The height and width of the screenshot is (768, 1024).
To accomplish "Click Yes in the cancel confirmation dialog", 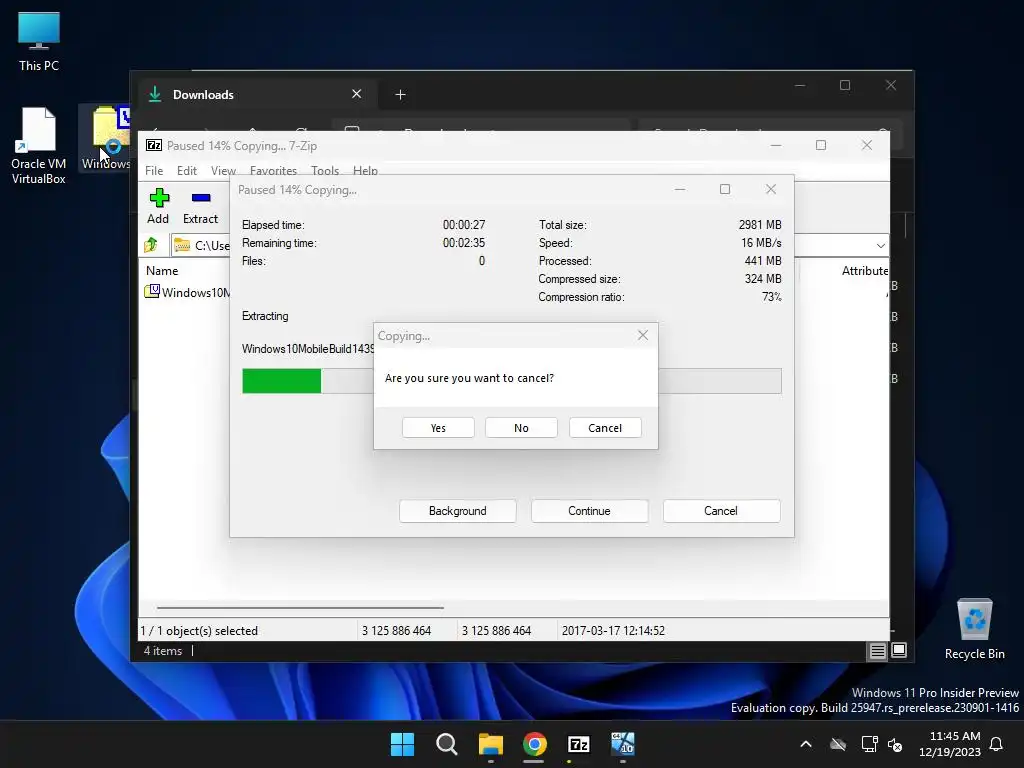I will [438, 428].
